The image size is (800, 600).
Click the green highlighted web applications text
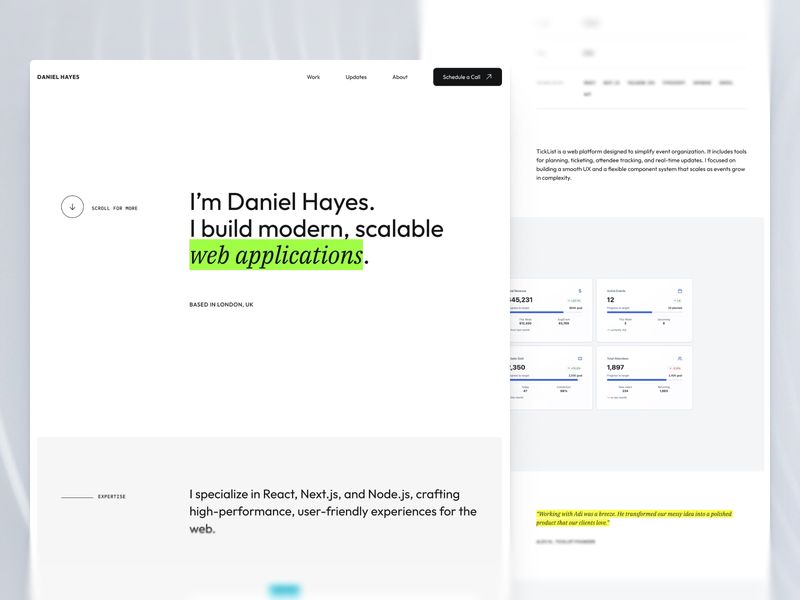tap(276, 255)
